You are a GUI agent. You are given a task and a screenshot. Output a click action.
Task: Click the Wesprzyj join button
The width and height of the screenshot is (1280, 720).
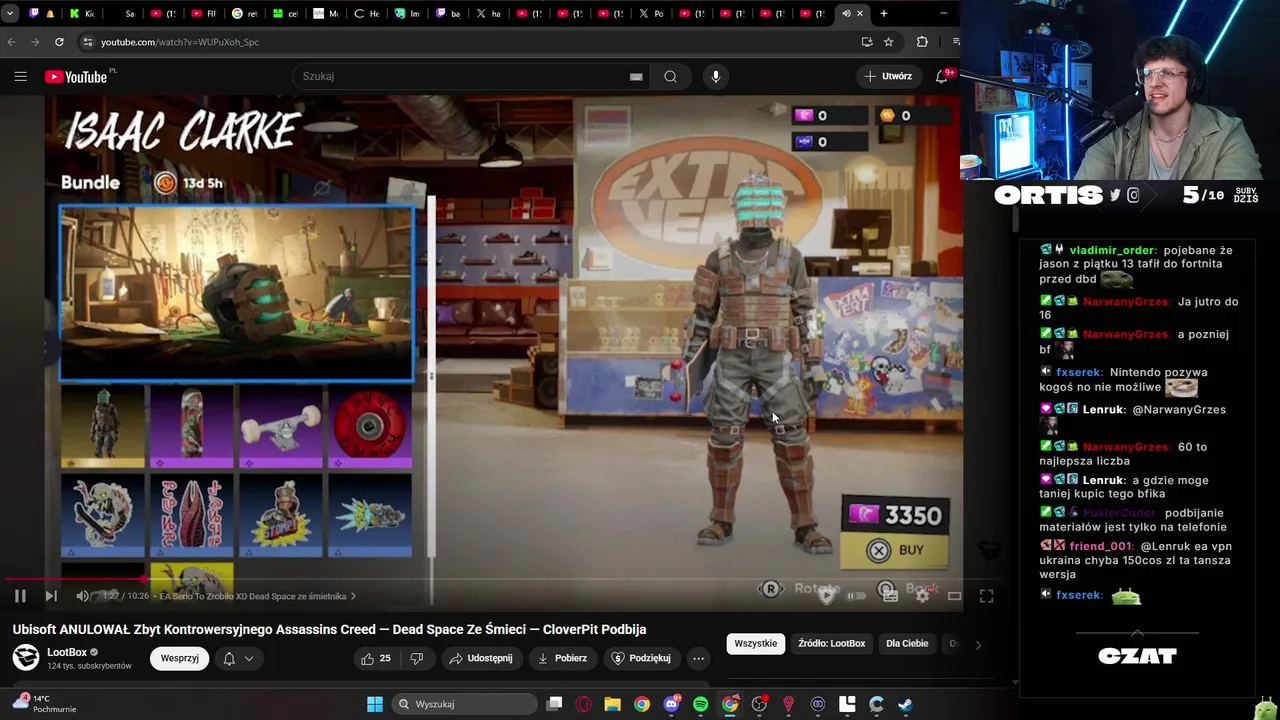click(180, 658)
